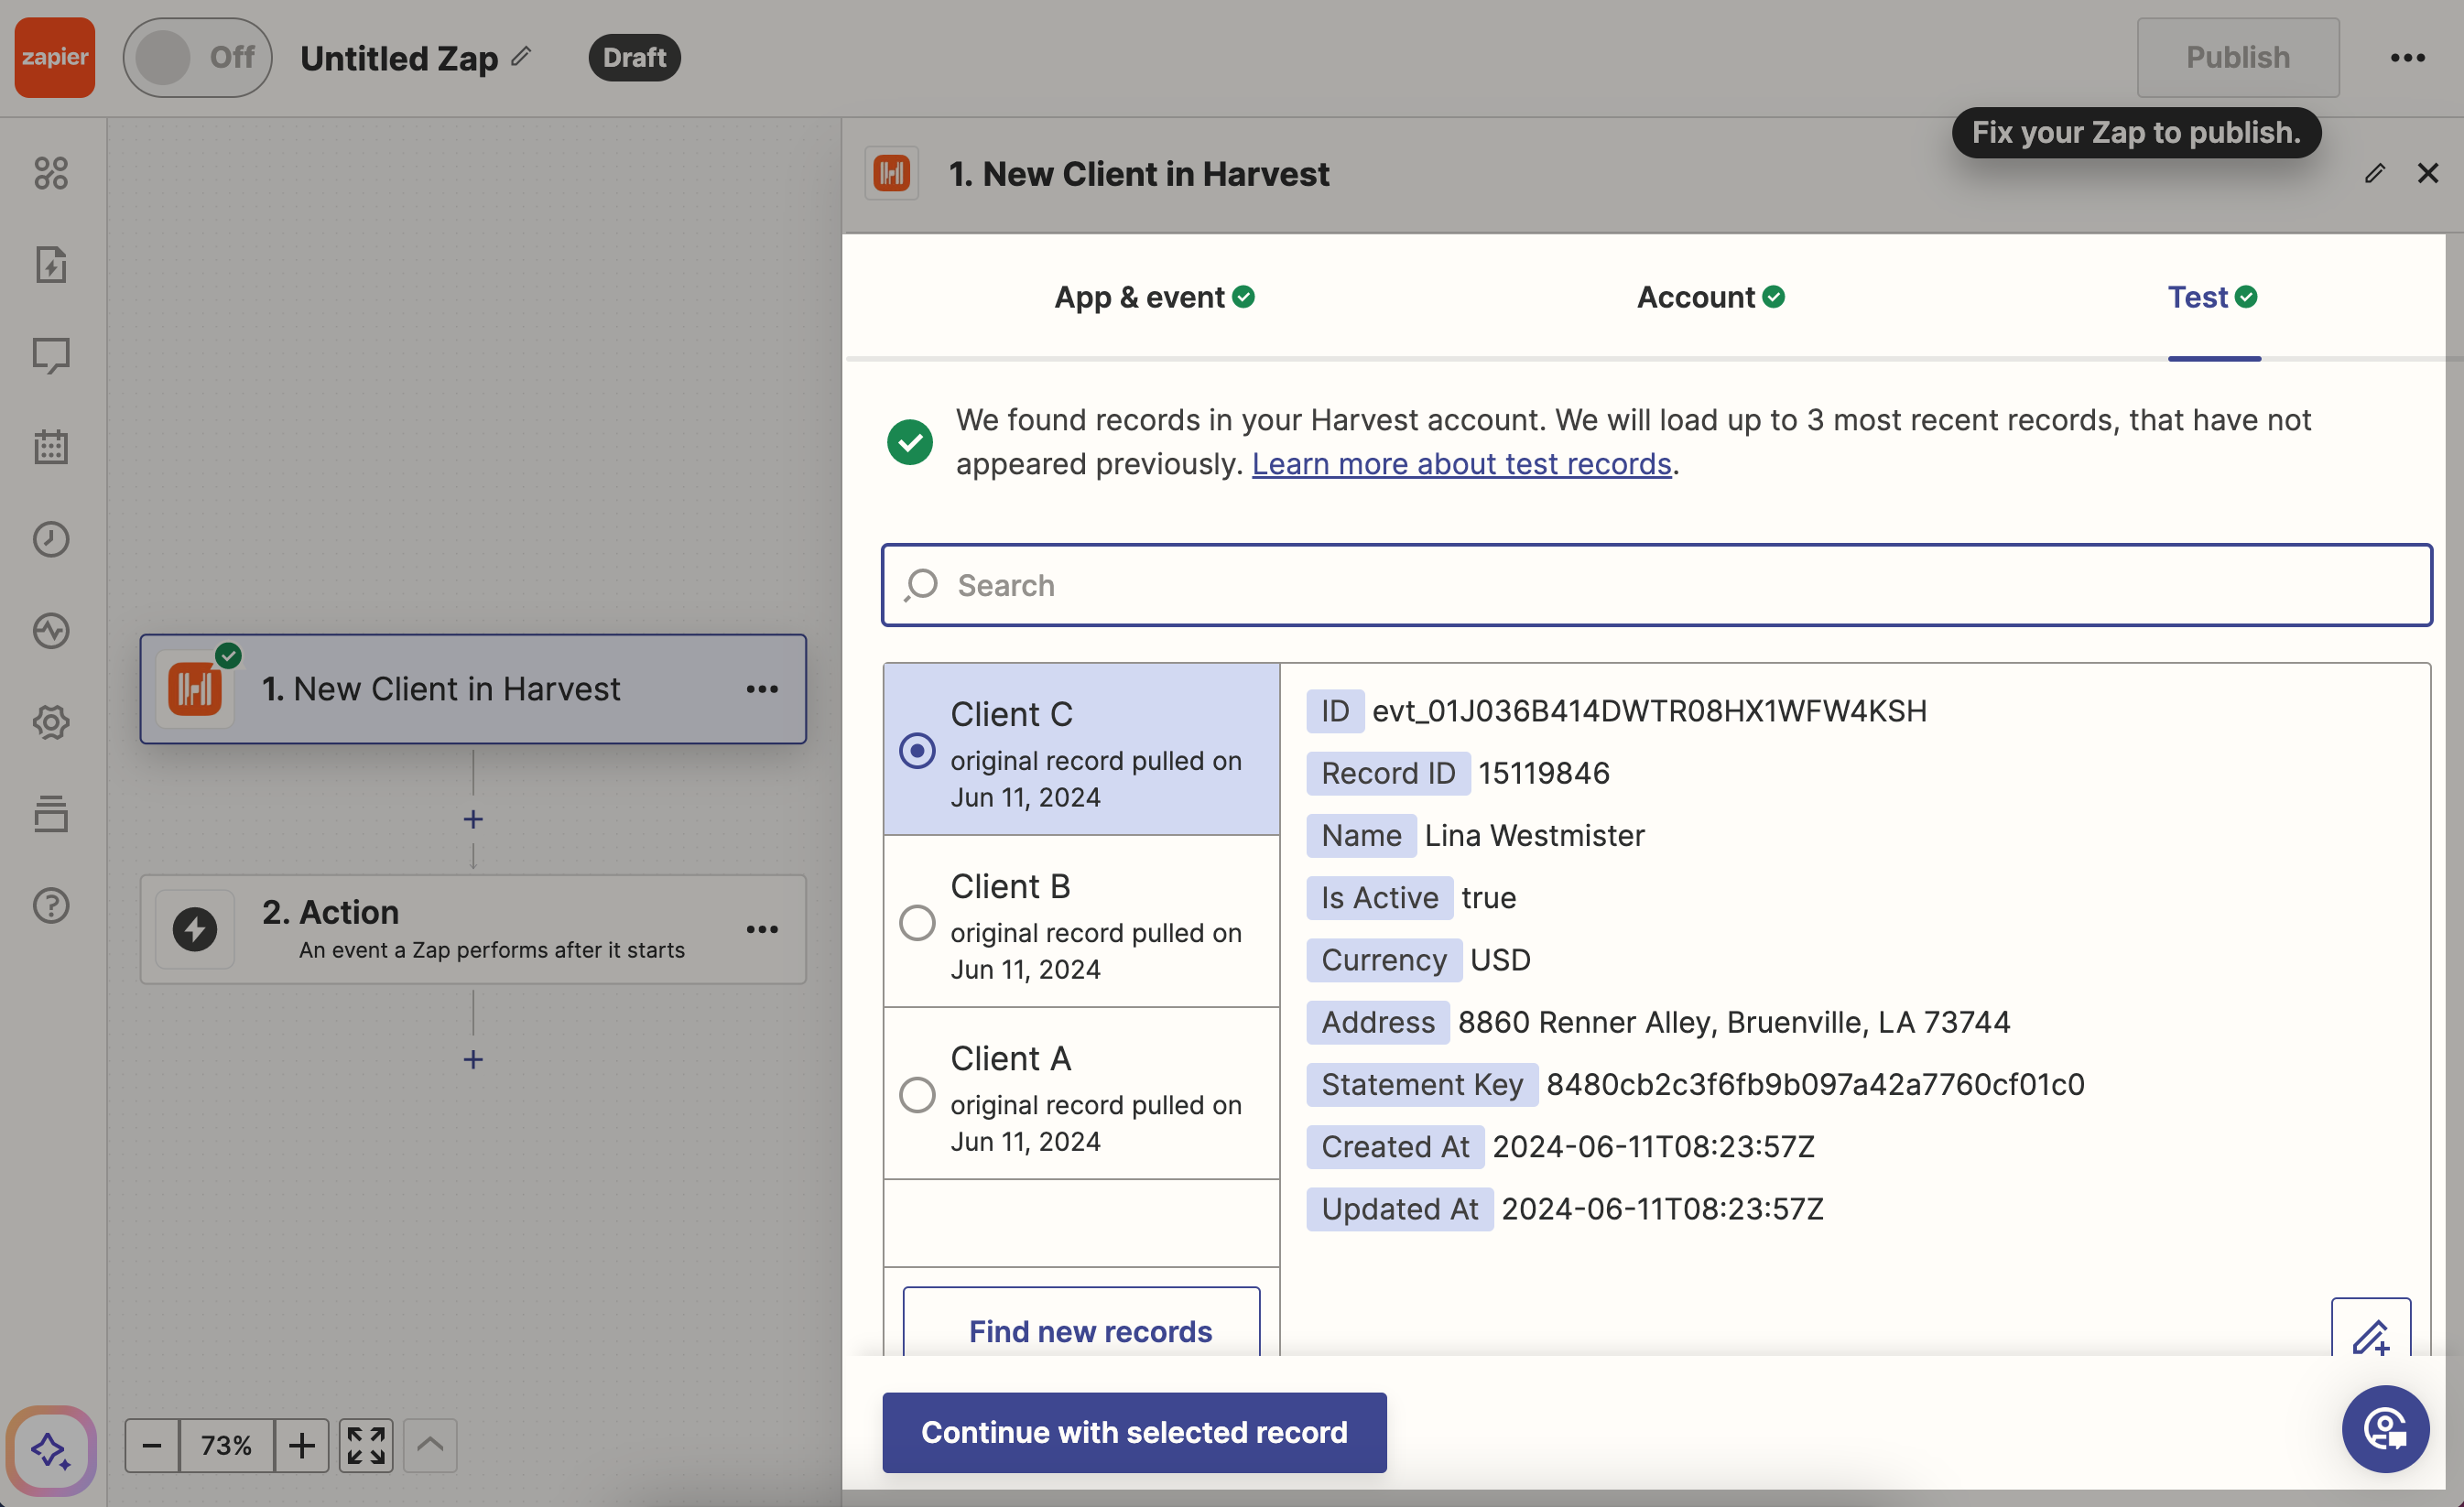Open the history clock icon in sidebar

point(51,539)
